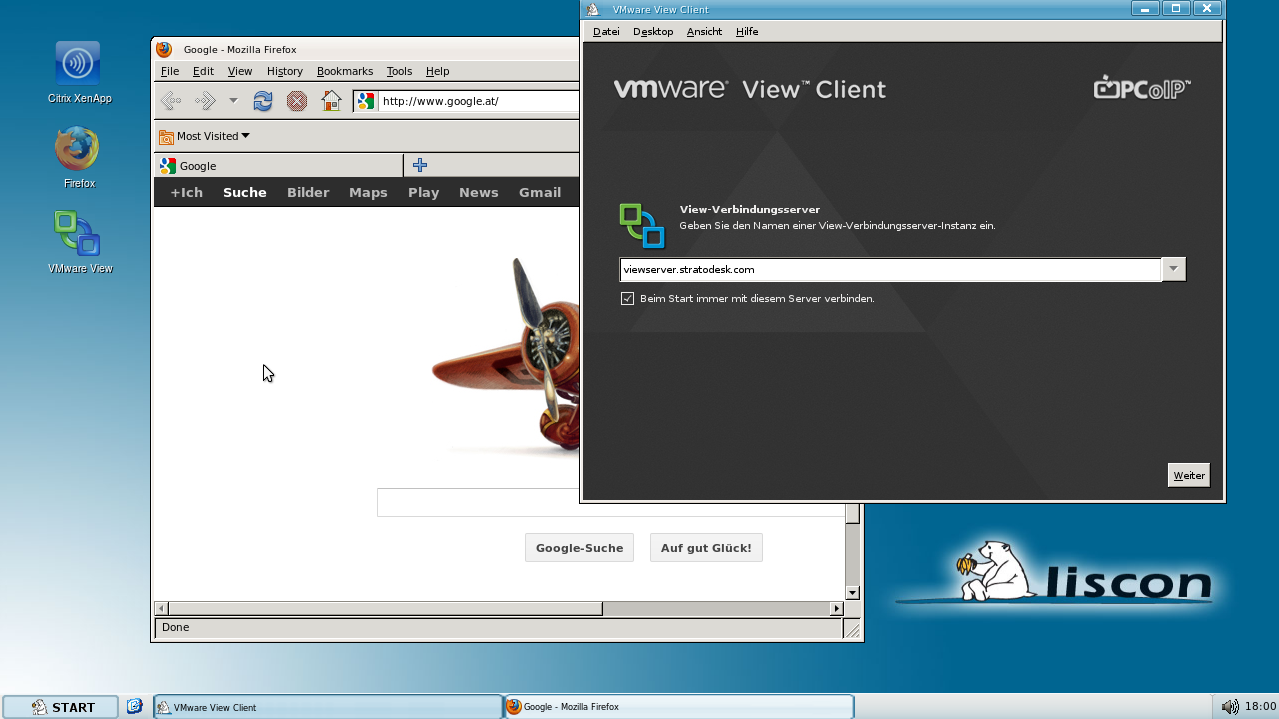Click the View connection server icon
This screenshot has width=1279, height=719.
point(642,225)
